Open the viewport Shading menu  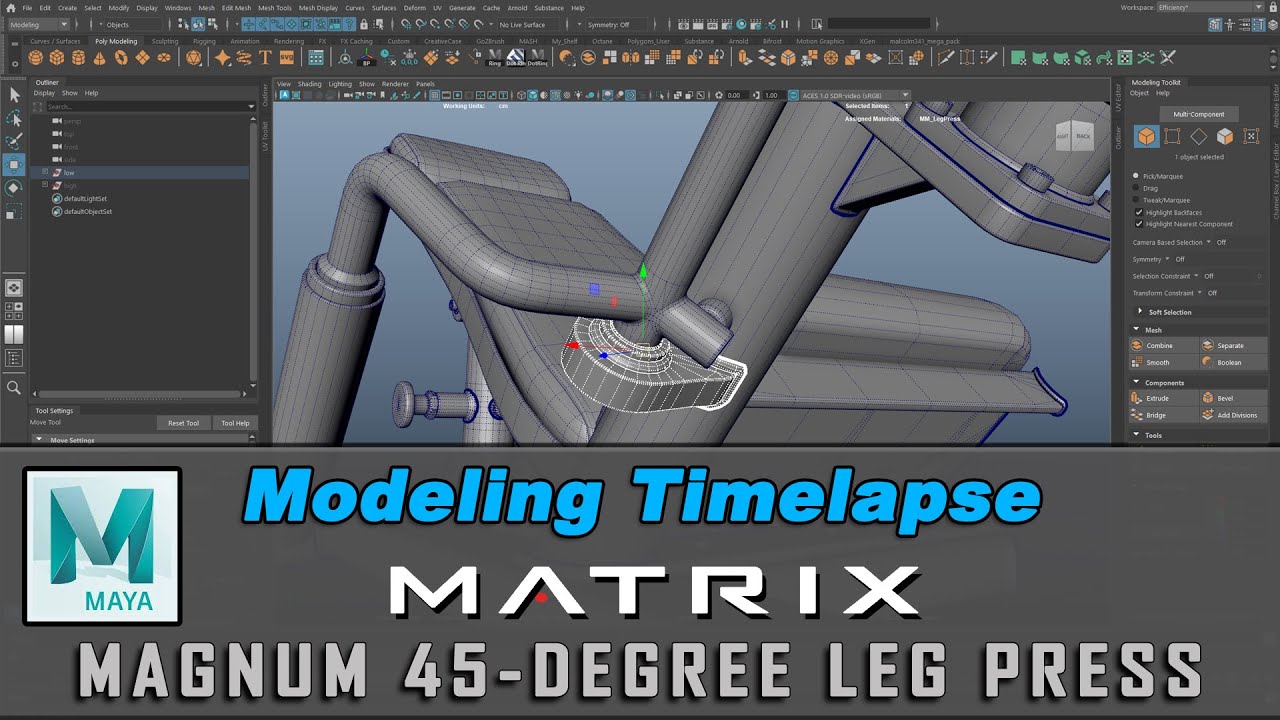[310, 84]
